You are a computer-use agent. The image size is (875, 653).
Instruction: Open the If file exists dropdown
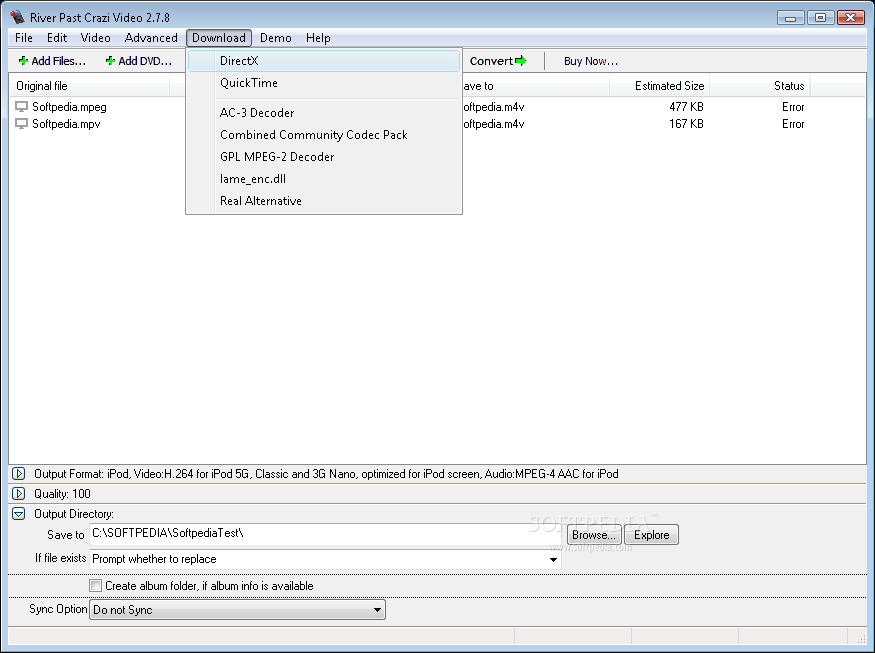coord(553,559)
